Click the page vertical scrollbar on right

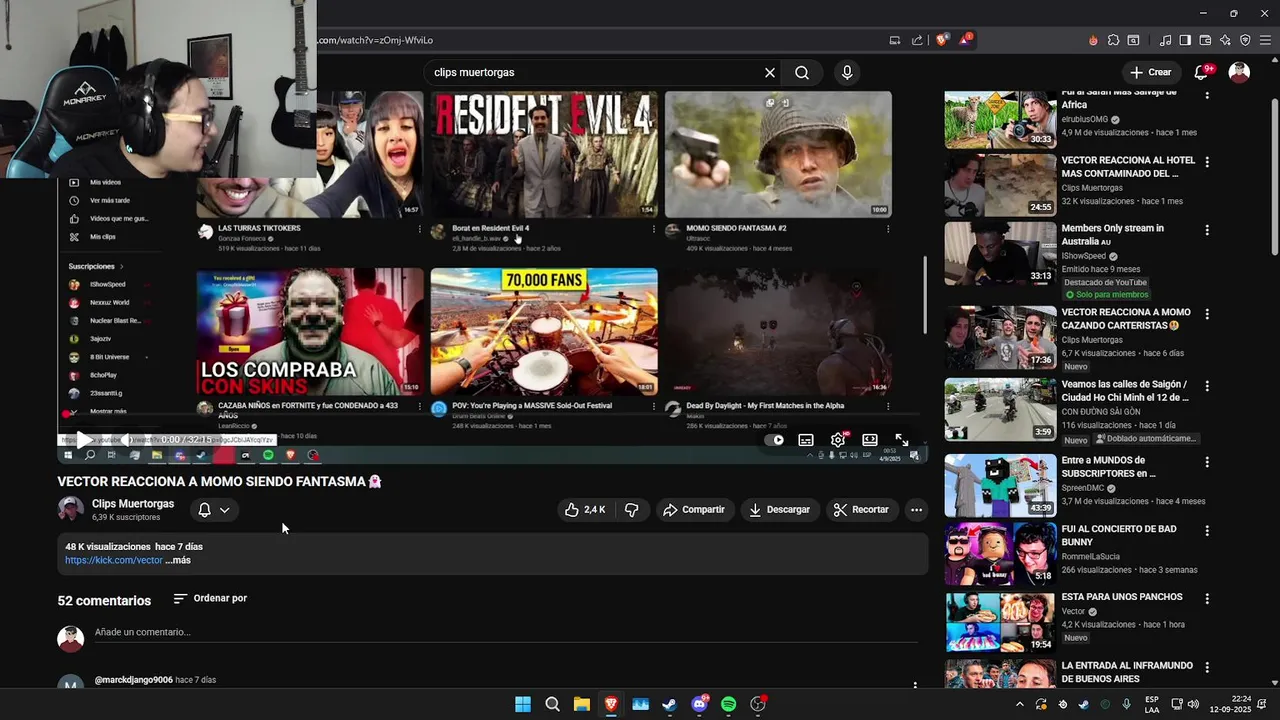[1274, 175]
